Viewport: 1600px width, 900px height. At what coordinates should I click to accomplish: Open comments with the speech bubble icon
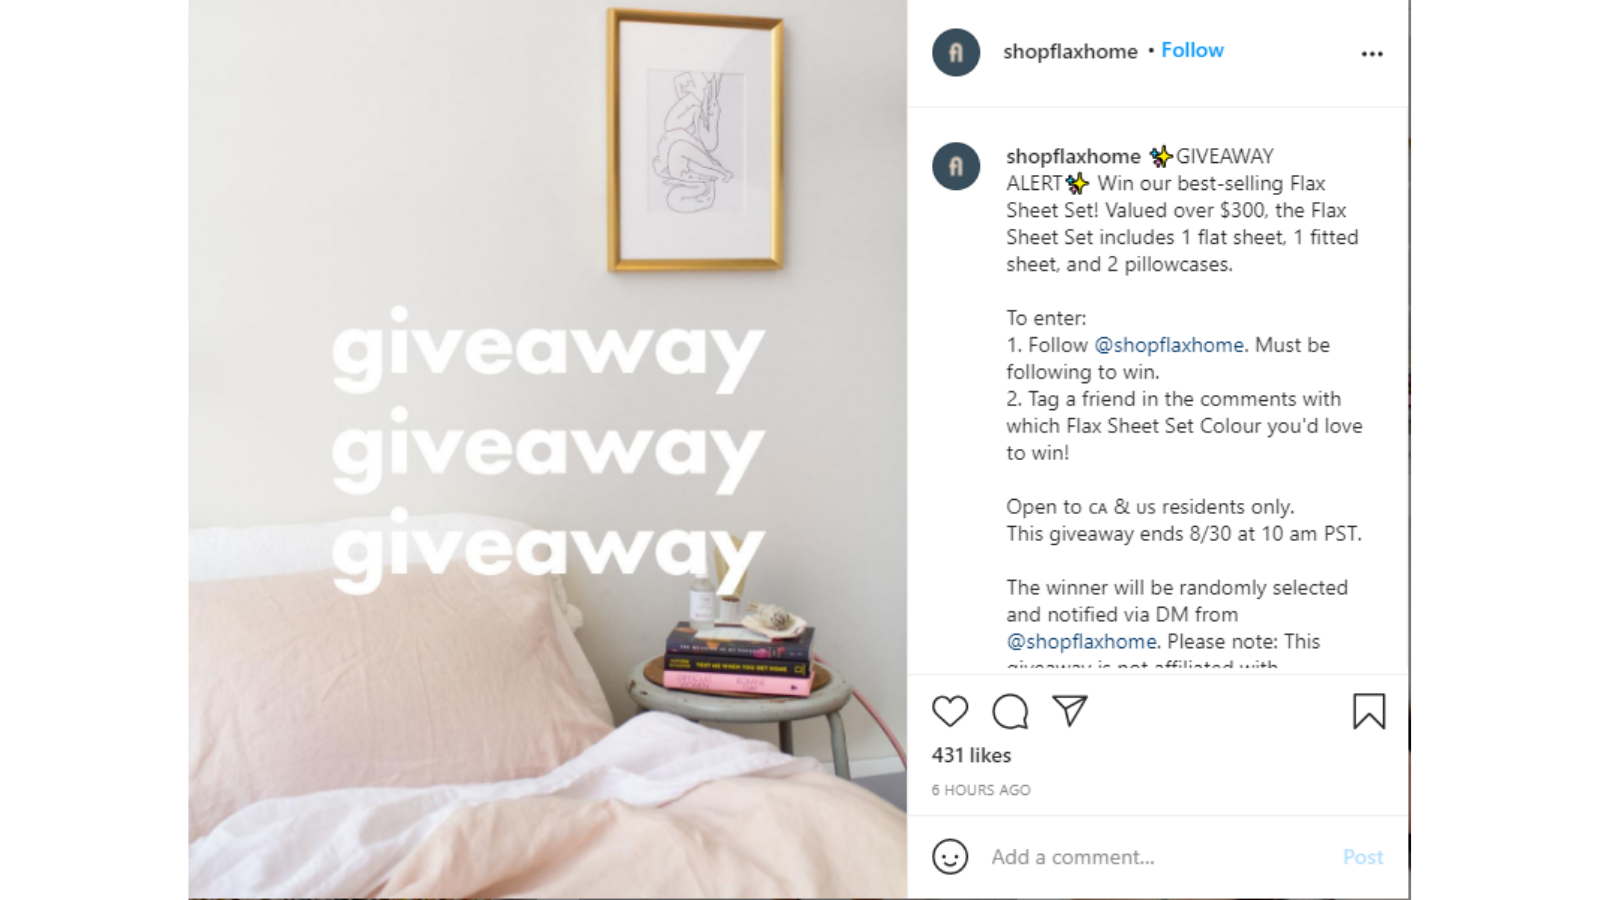(x=1010, y=712)
